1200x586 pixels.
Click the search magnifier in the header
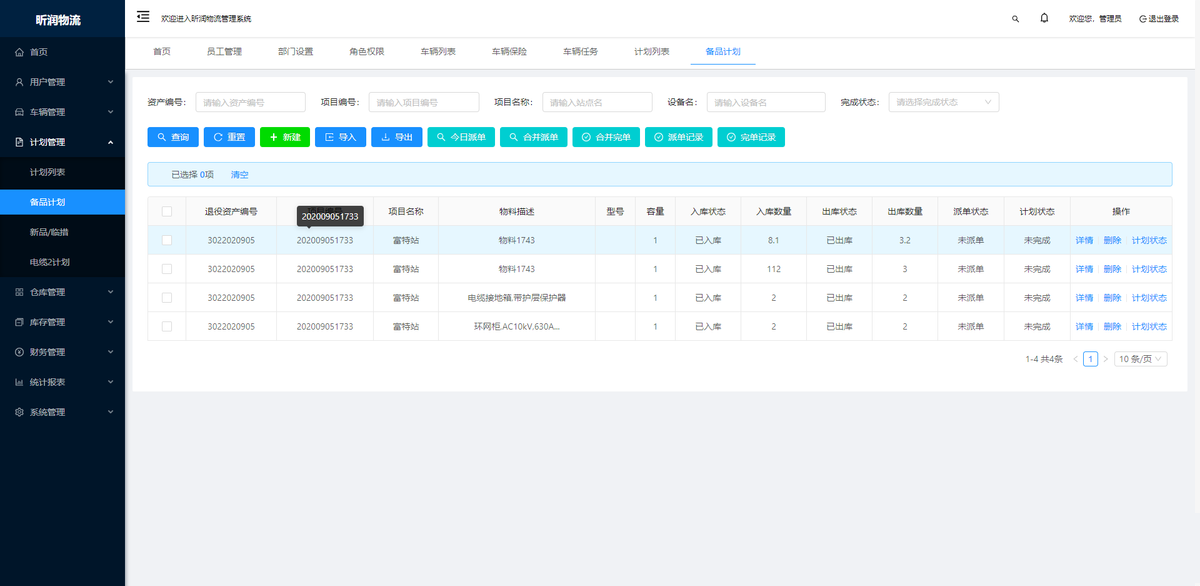click(x=1016, y=18)
